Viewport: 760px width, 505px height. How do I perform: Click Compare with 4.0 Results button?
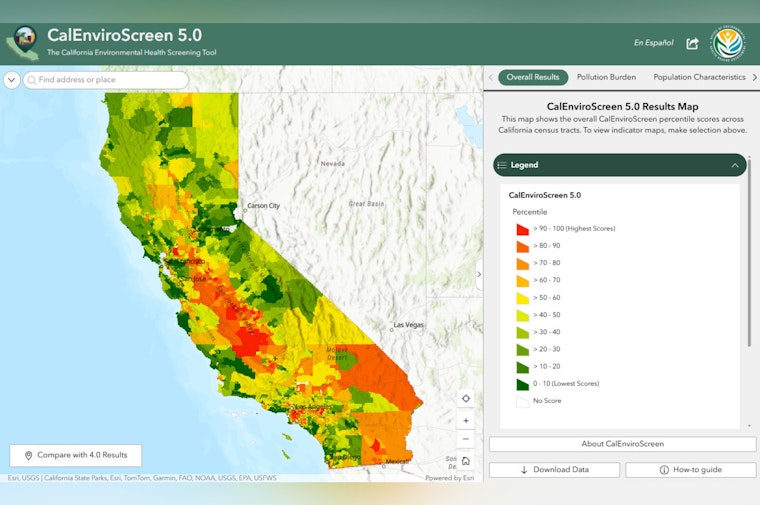pyautogui.click(x=76, y=455)
